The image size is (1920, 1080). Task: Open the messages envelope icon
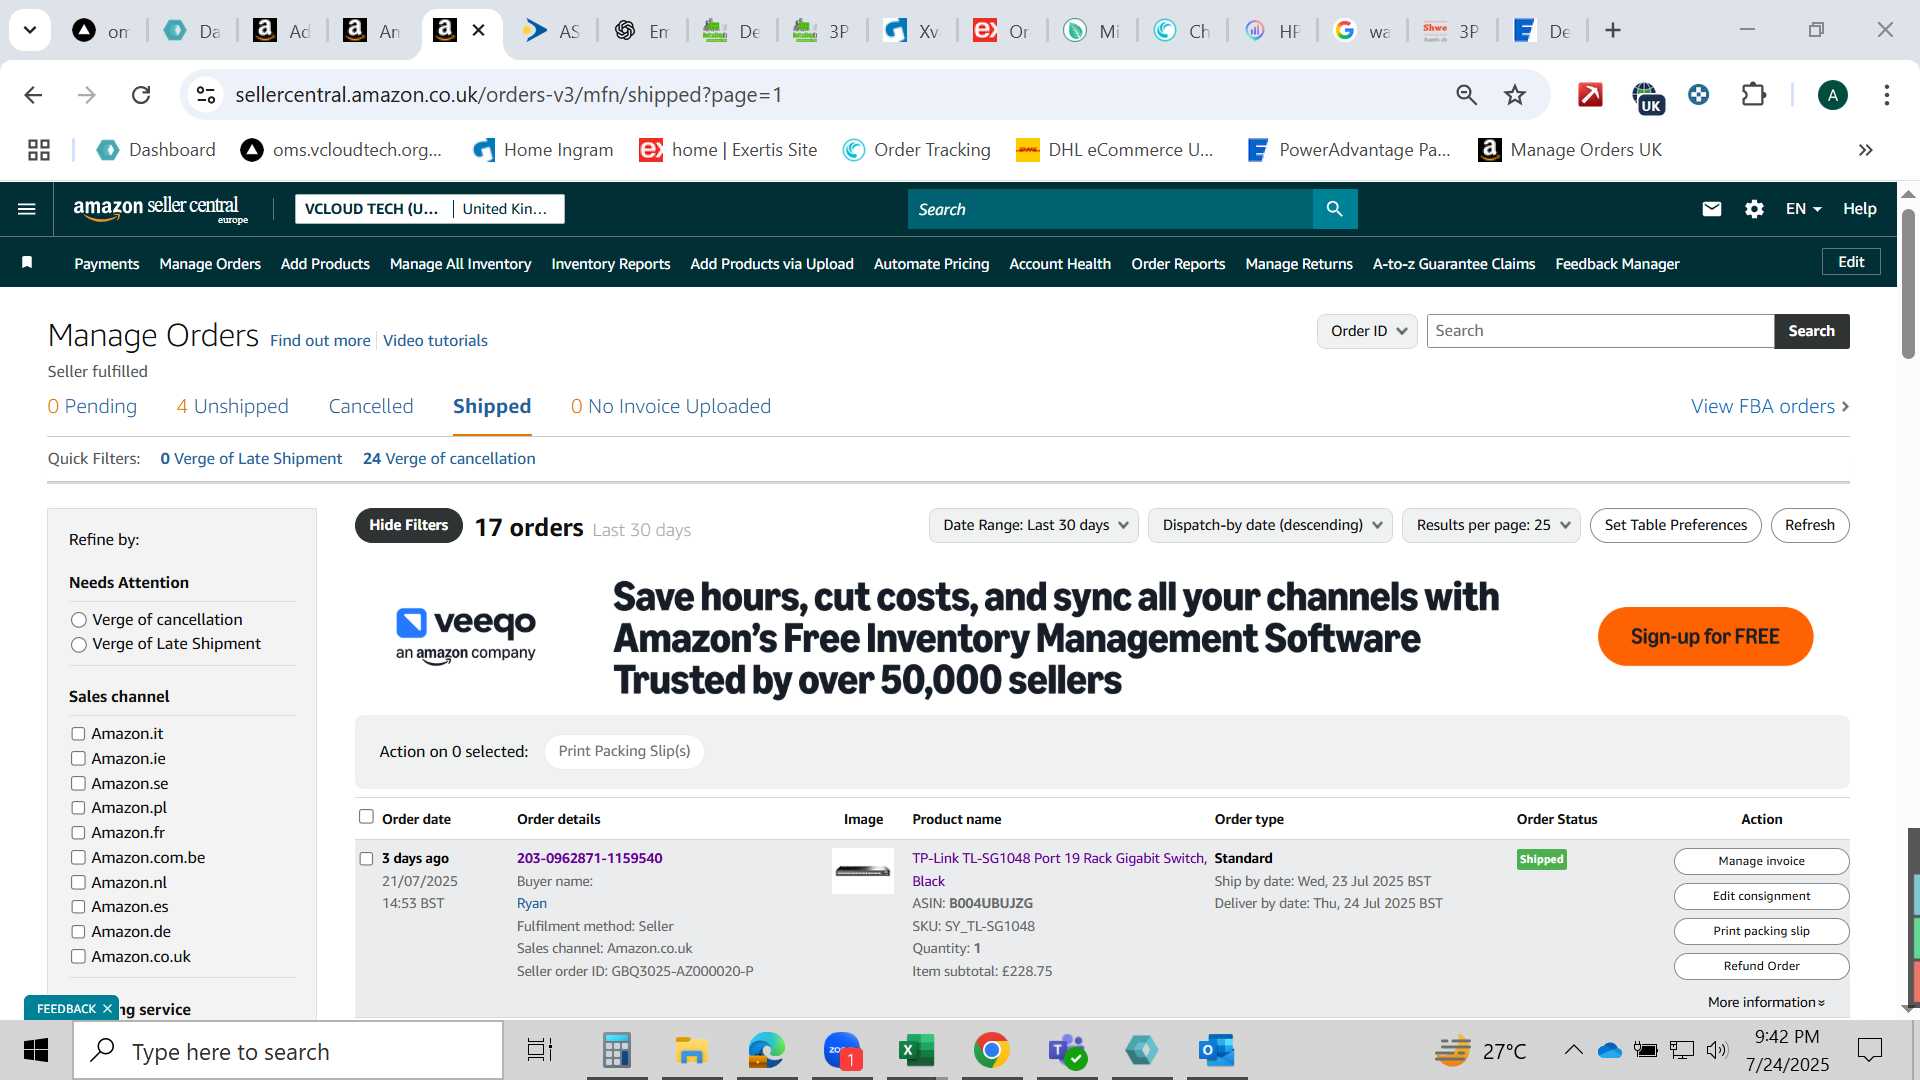click(x=1711, y=209)
